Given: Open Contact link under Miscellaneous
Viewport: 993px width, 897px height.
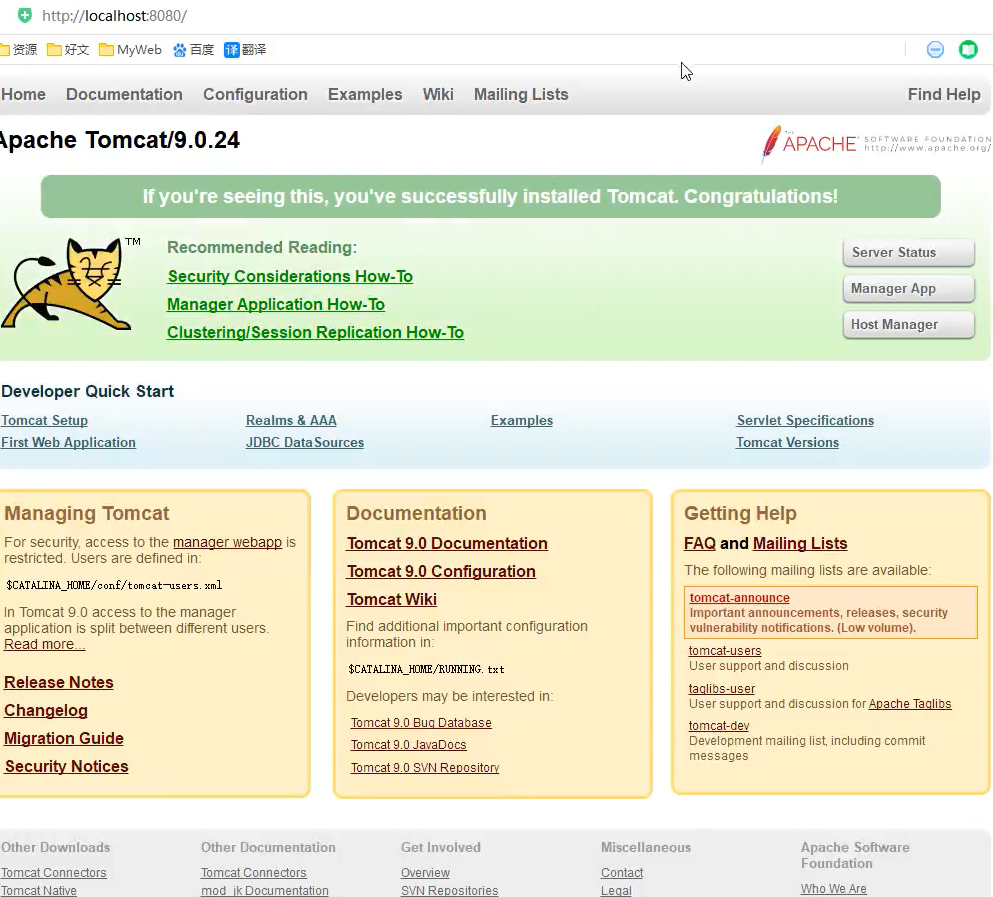Looking at the screenshot, I should (x=622, y=872).
